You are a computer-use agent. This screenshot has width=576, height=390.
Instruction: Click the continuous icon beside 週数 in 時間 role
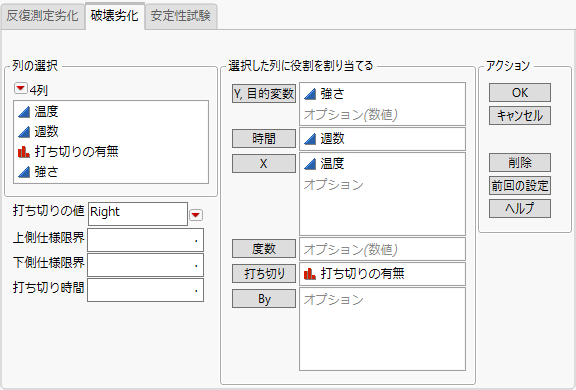point(310,139)
